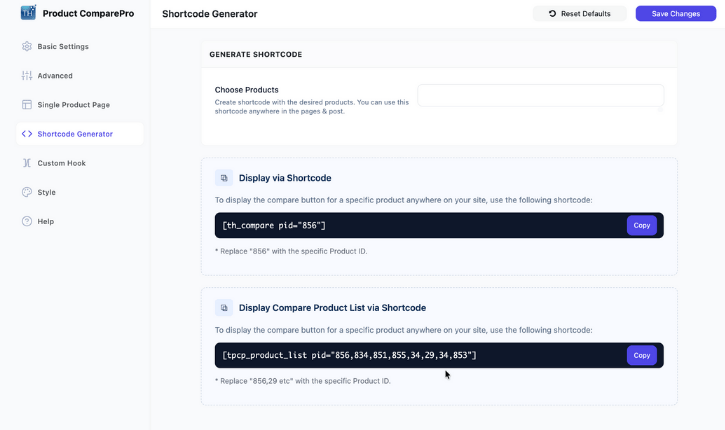Click the Custom Hook icon

click(27, 163)
